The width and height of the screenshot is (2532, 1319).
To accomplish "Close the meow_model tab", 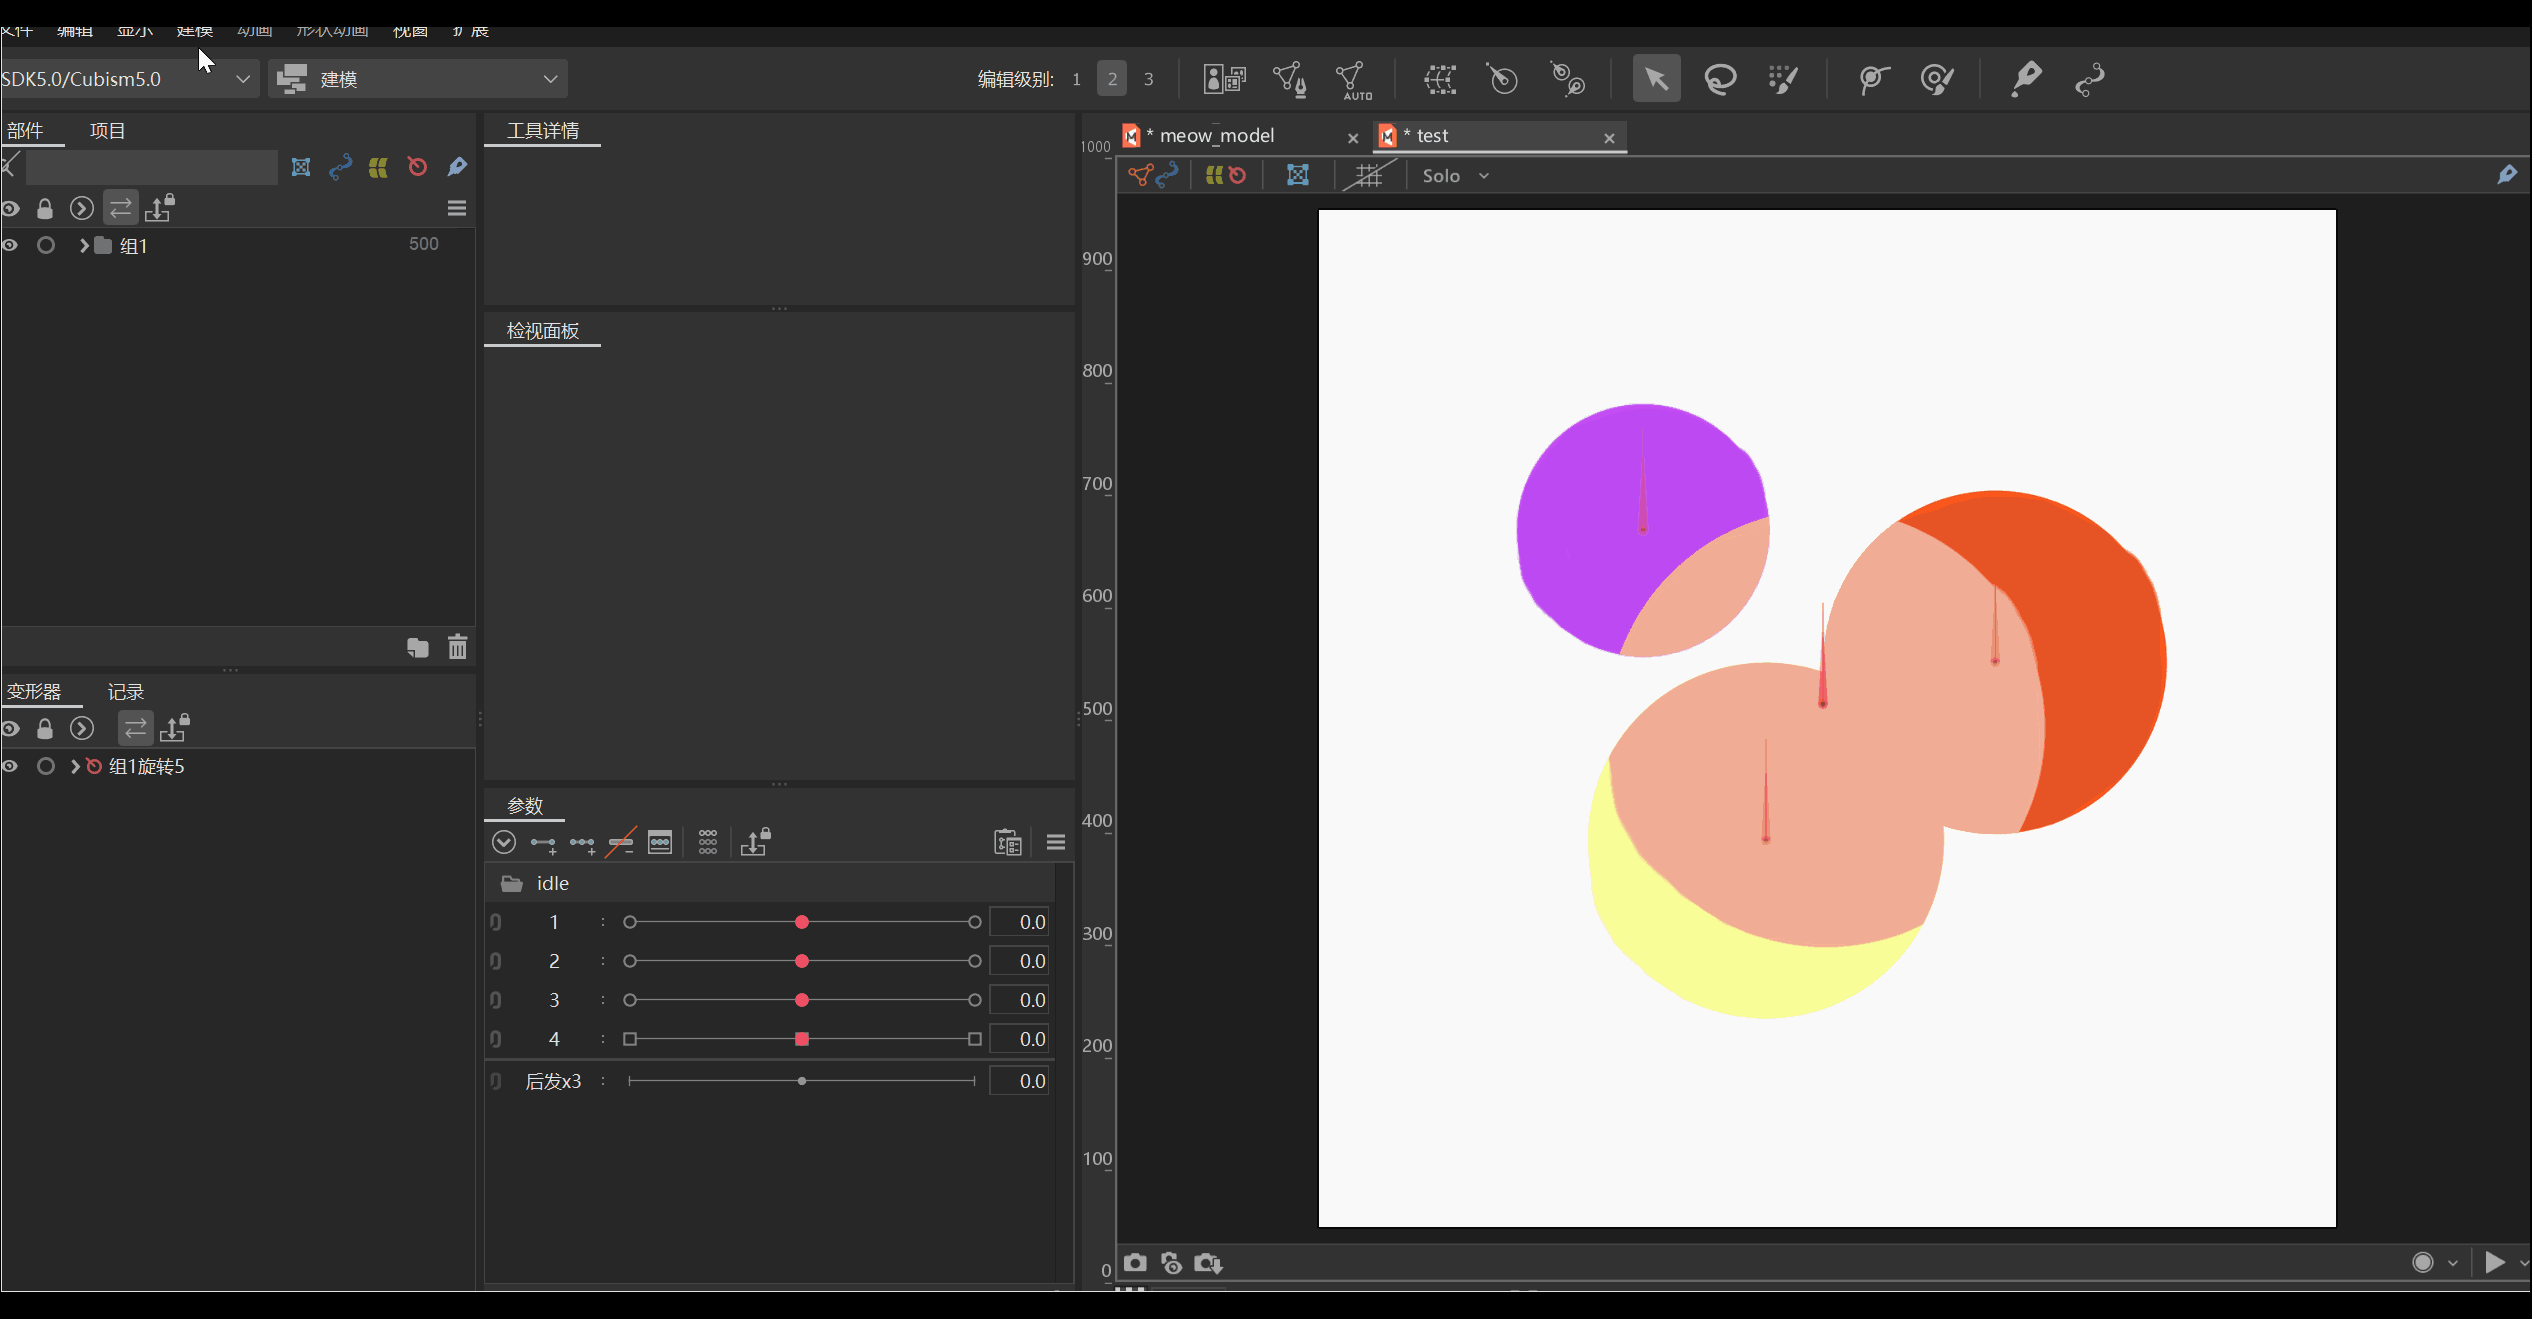I will click(x=1353, y=139).
